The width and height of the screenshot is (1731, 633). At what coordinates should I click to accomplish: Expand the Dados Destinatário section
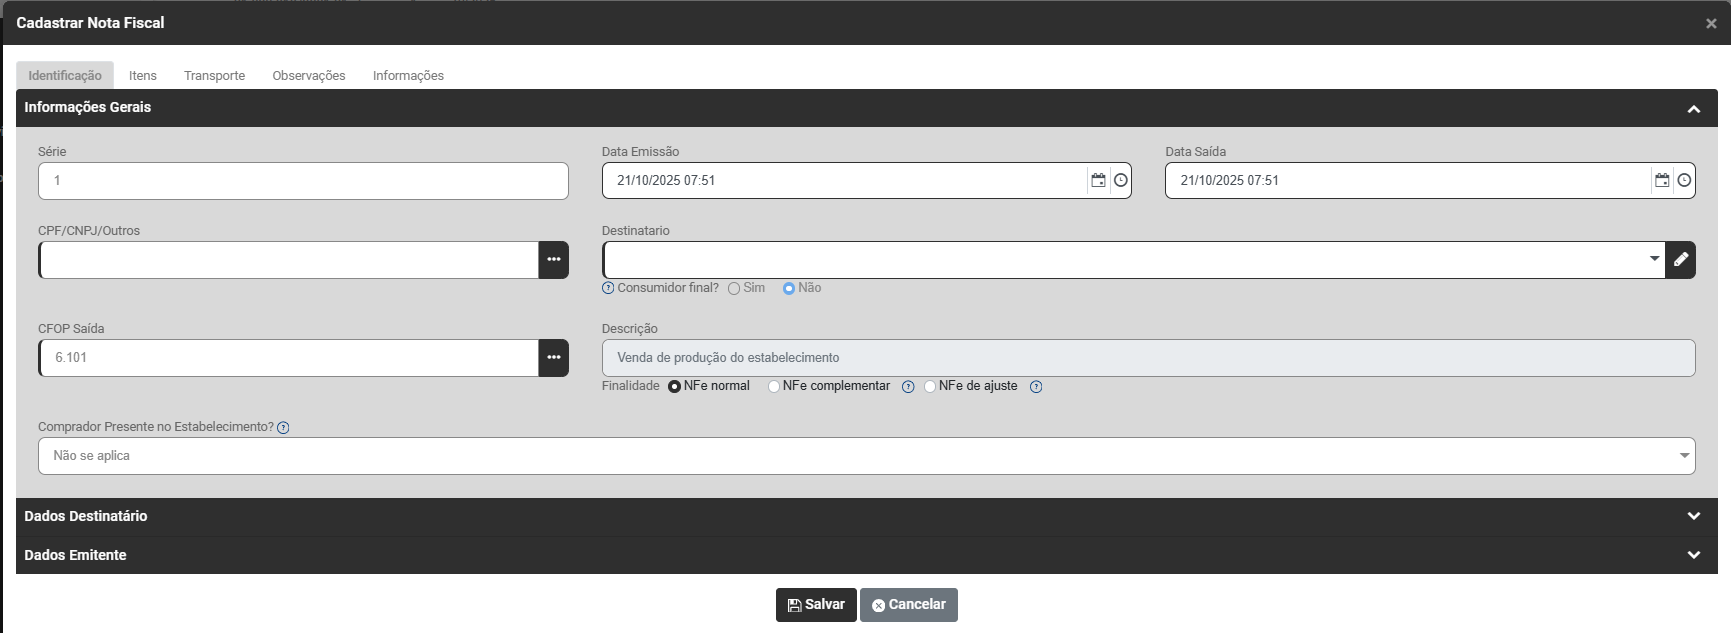(x=1693, y=516)
